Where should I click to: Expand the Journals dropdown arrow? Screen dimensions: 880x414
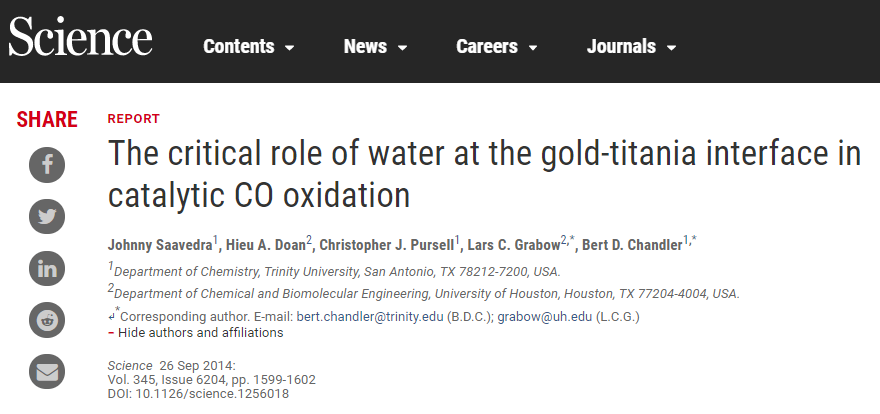(671, 48)
